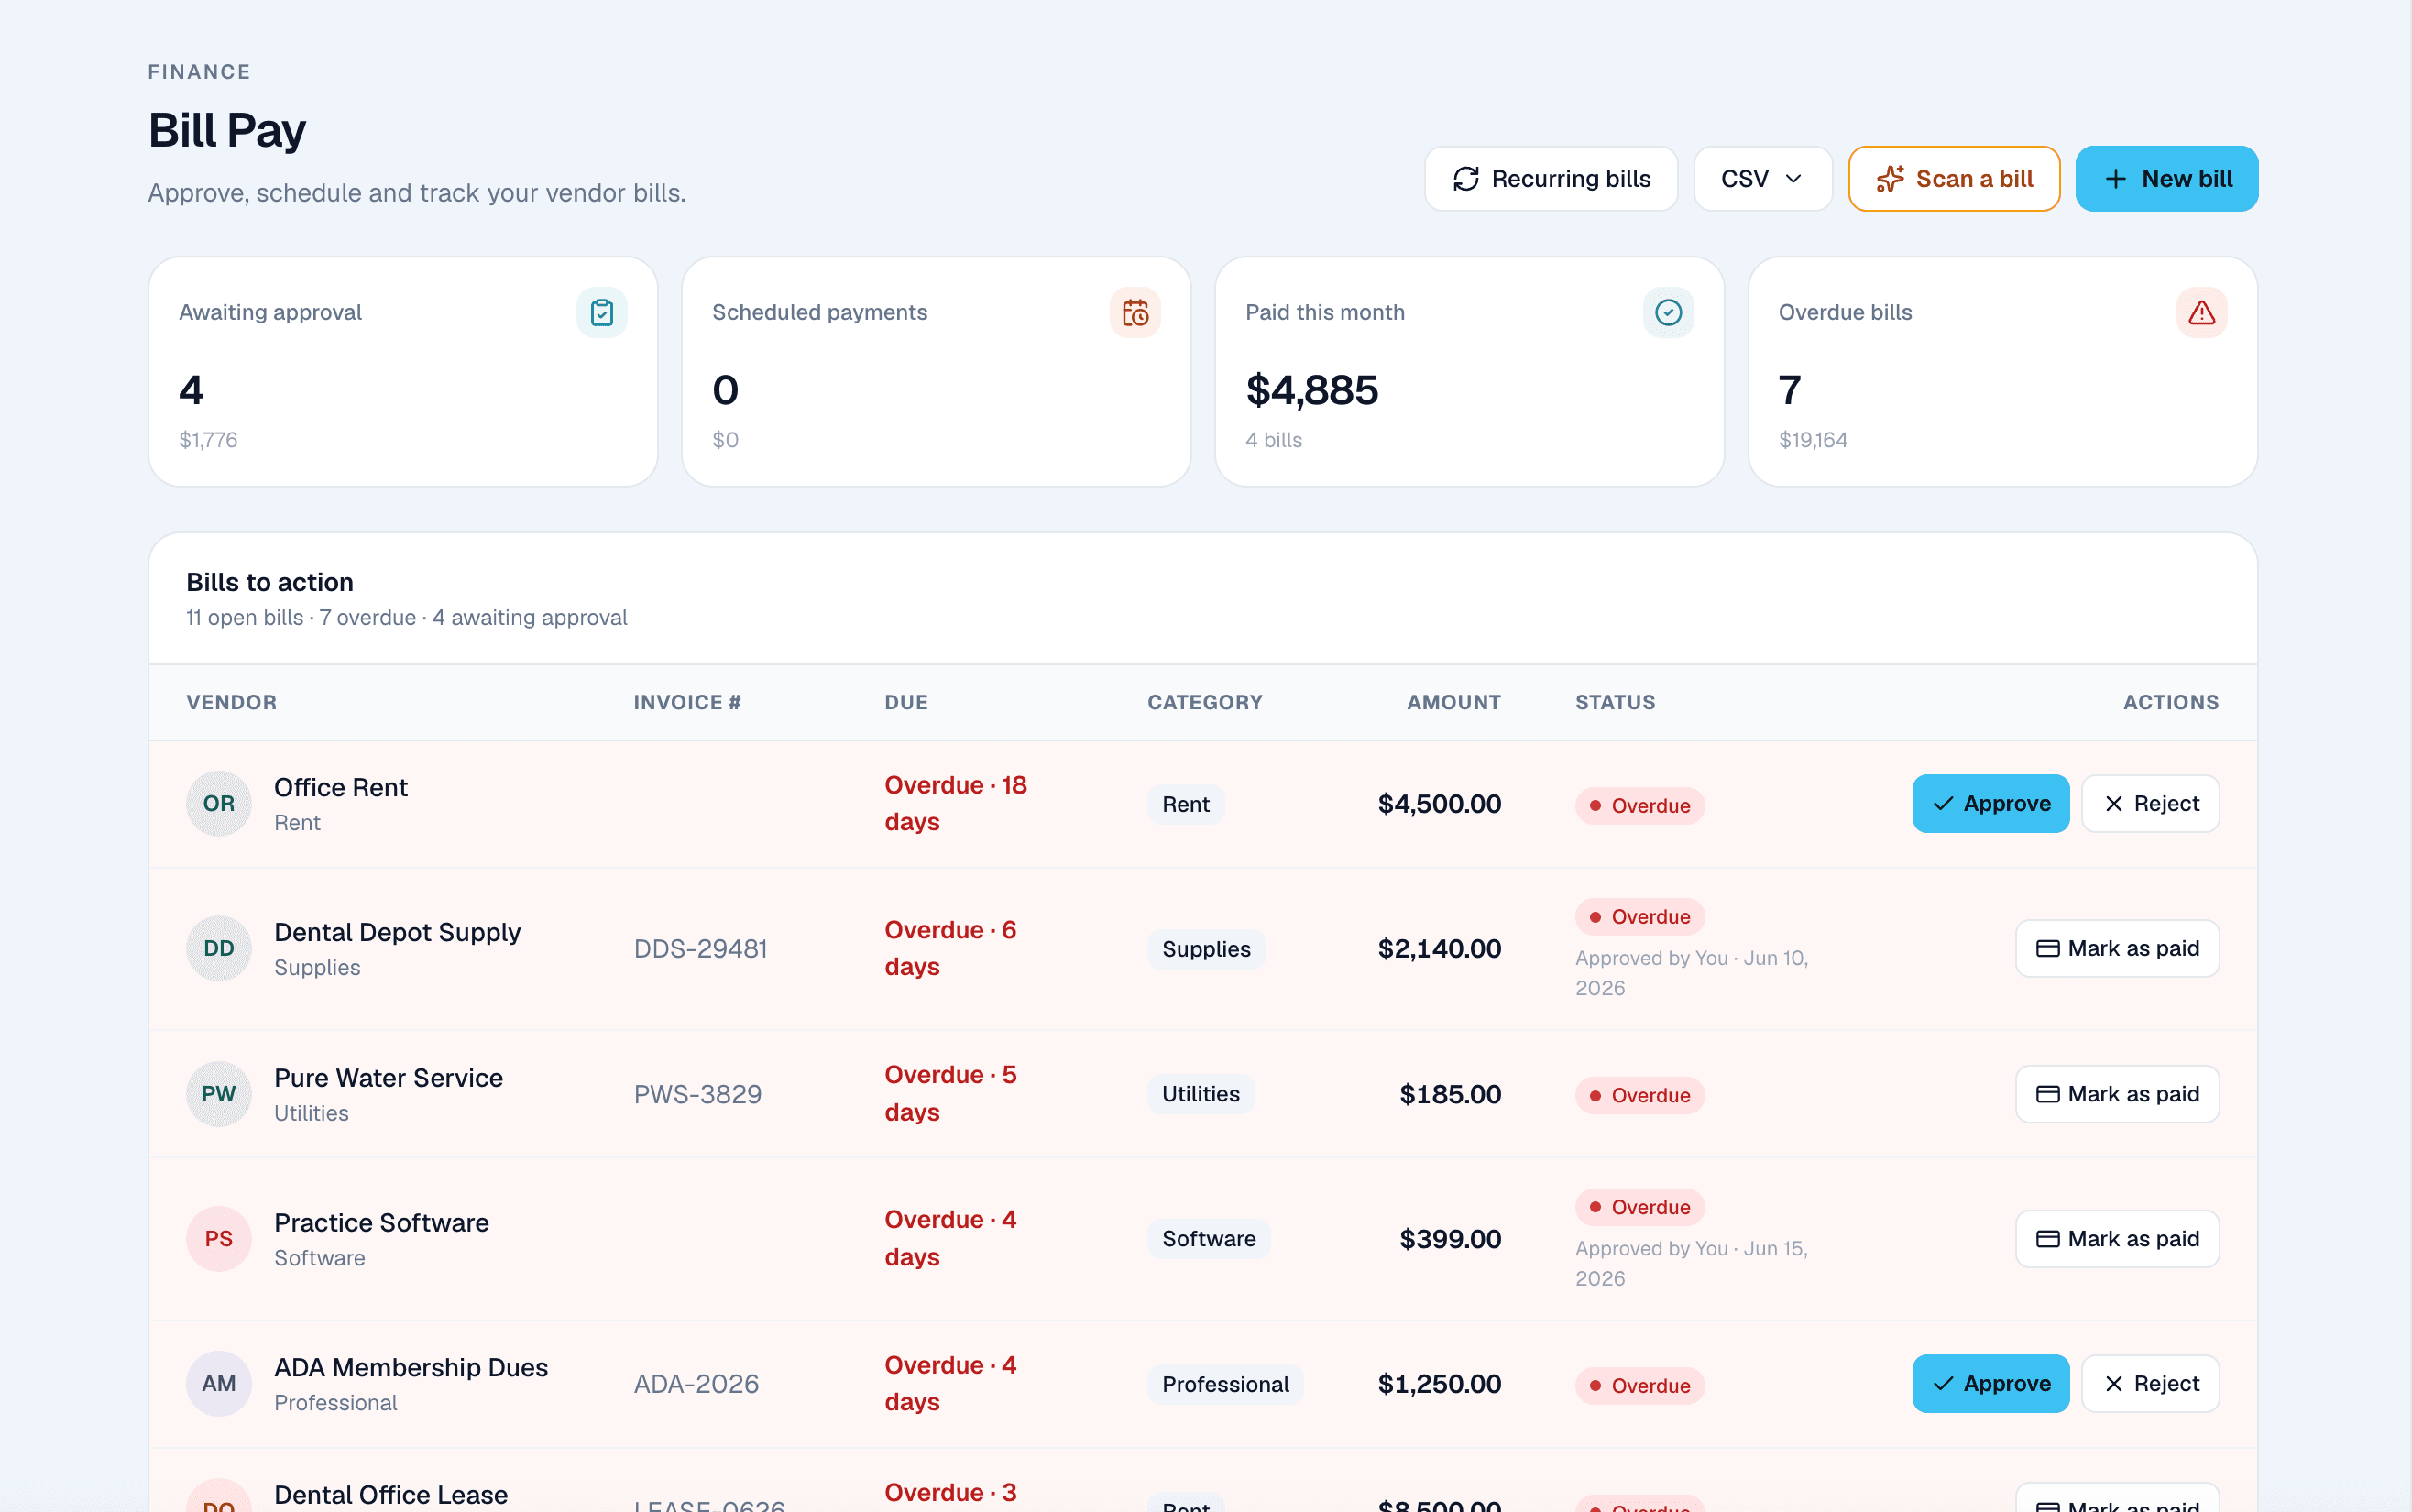The image size is (2412, 1512).
Task: Click the $2,140.00 amount
Action: click(x=1439, y=949)
